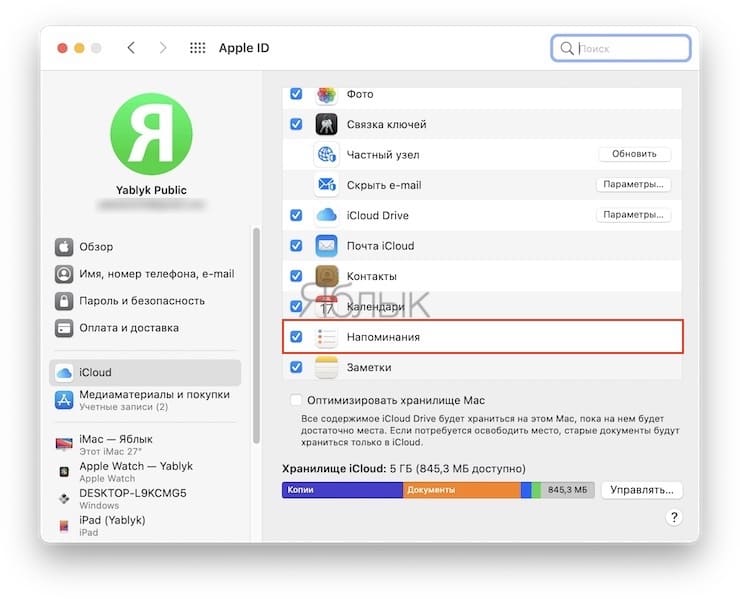
Task: Click the Скрыть e-mail envelope icon
Action: [326, 185]
